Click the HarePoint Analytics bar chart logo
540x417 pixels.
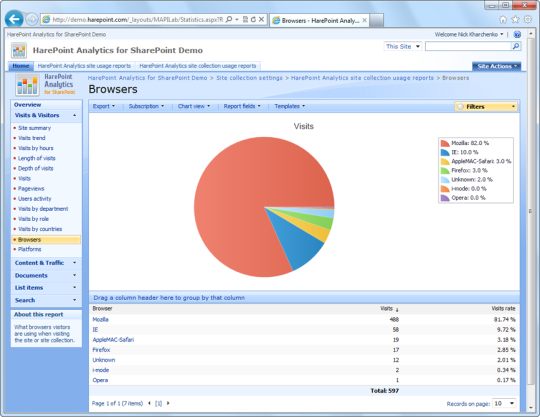[x=27, y=84]
